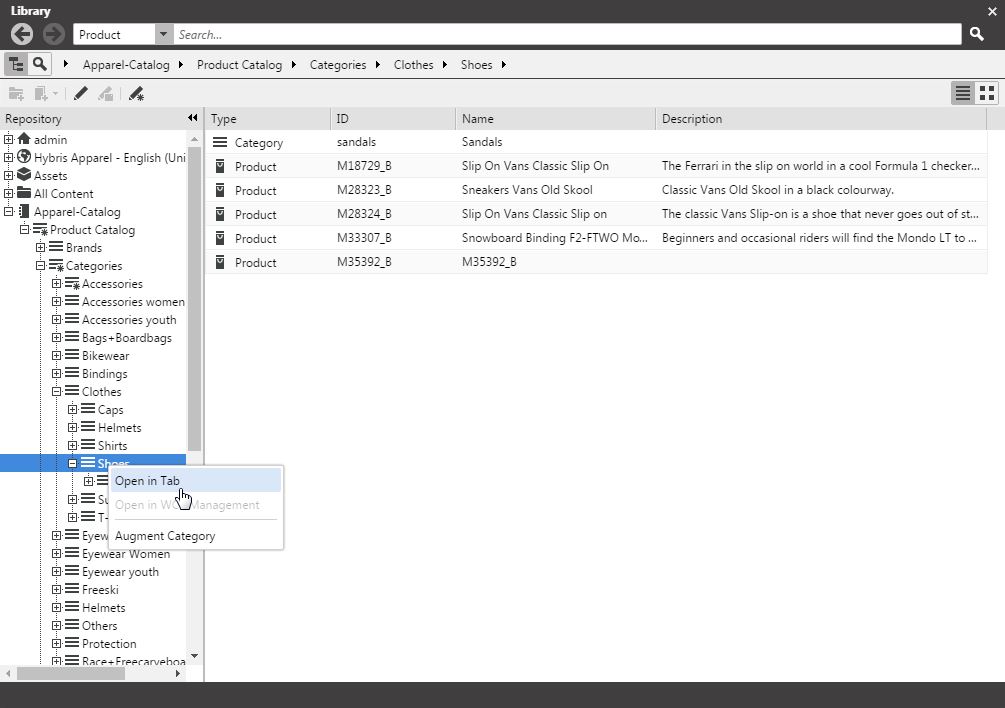Click the pencil edit icon in toolbar

[x=81, y=93]
